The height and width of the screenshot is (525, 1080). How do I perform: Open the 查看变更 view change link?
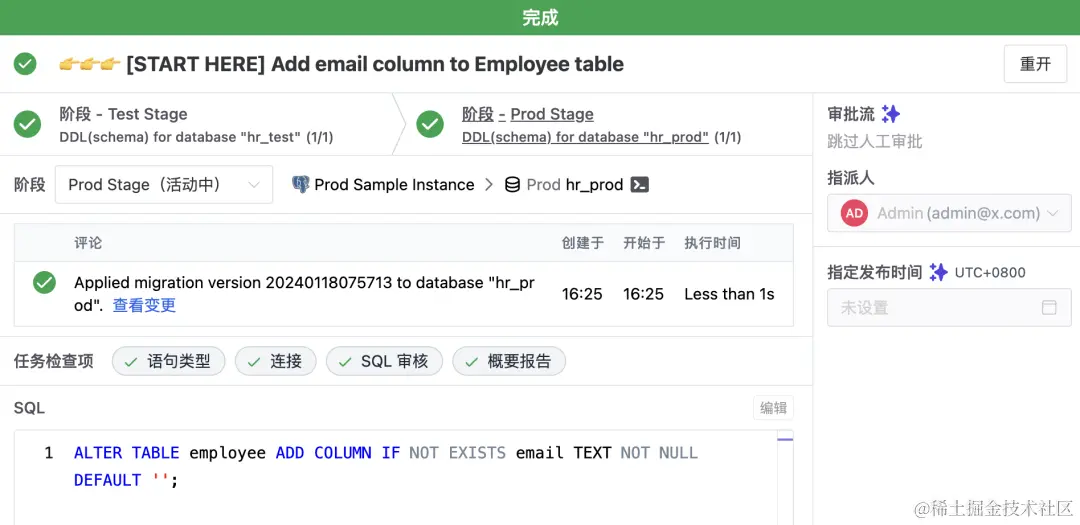tap(145, 305)
